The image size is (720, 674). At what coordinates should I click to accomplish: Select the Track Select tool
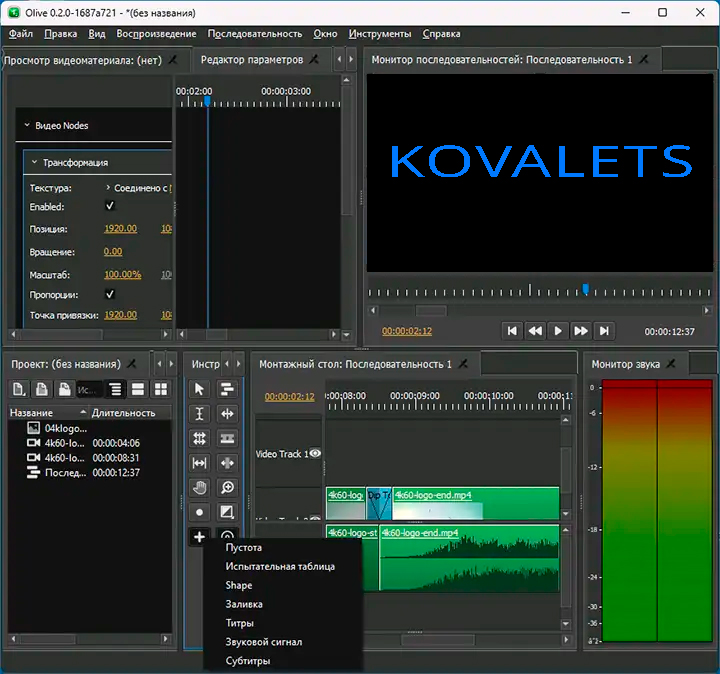click(x=227, y=389)
